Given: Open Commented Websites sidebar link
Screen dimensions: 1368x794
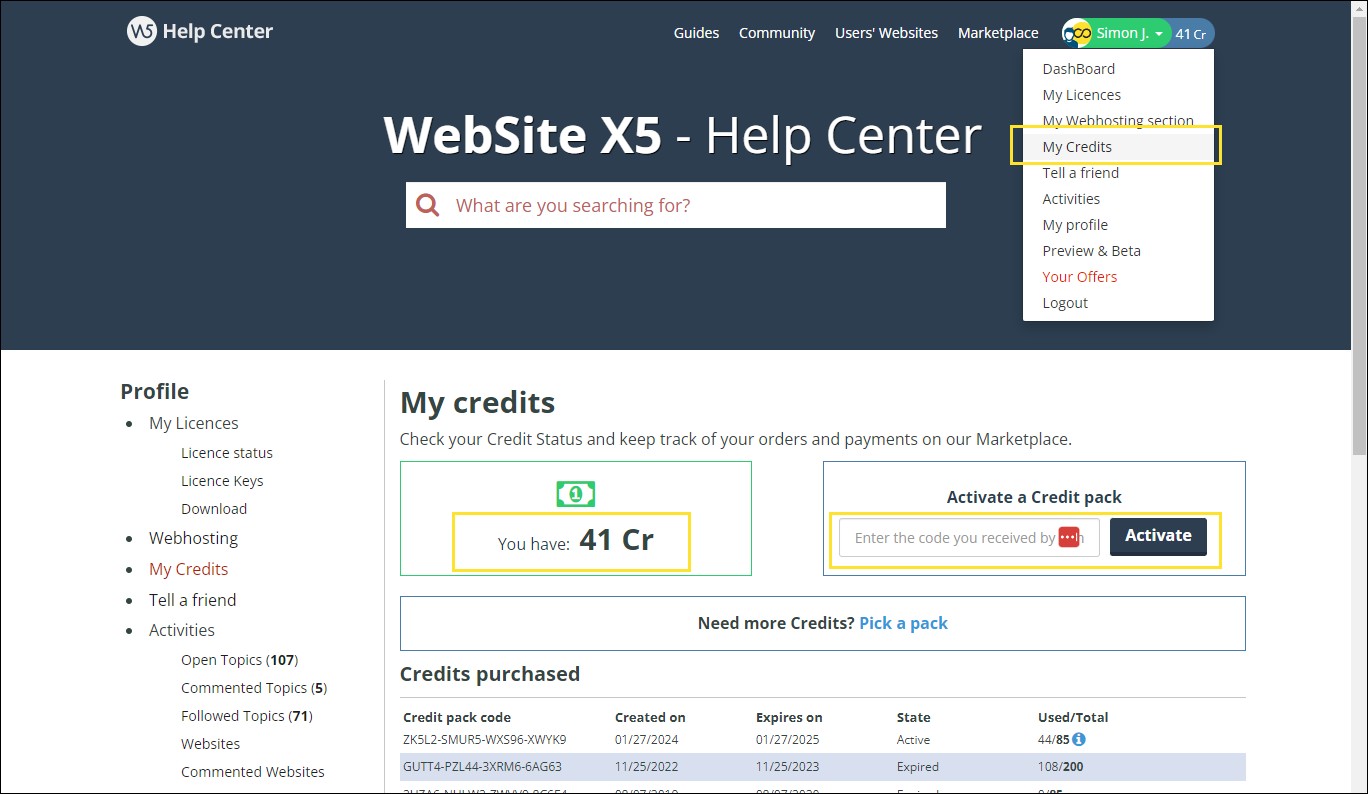Looking at the screenshot, I should [253, 772].
